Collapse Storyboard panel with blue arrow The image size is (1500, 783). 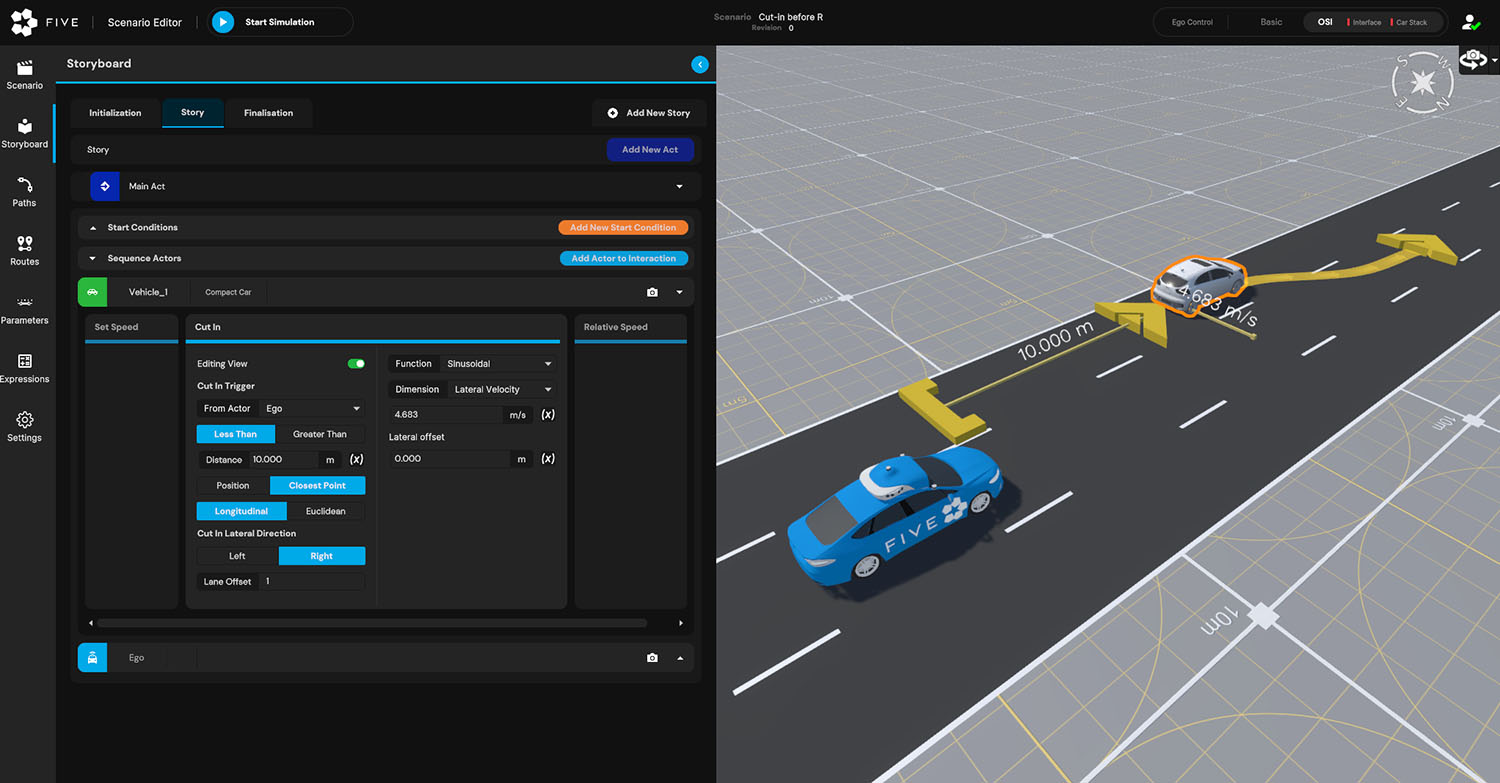(700, 64)
